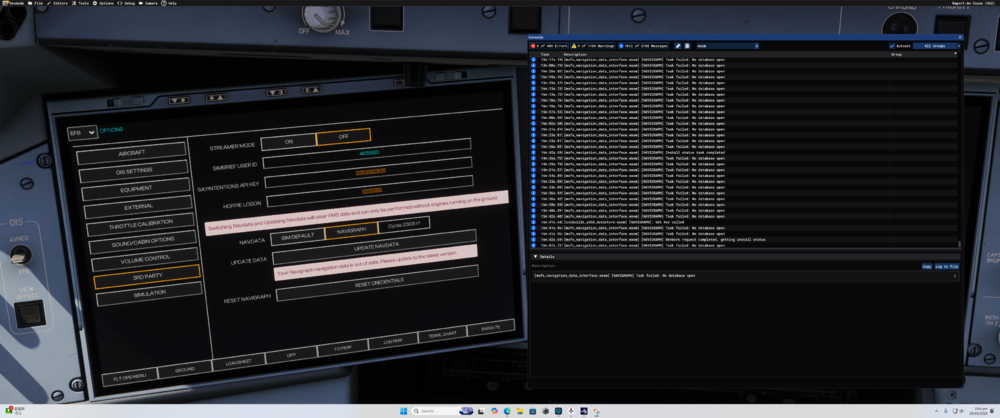Disable the Autoset checkbox
The width and height of the screenshot is (1000, 418).
[x=893, y=45]
